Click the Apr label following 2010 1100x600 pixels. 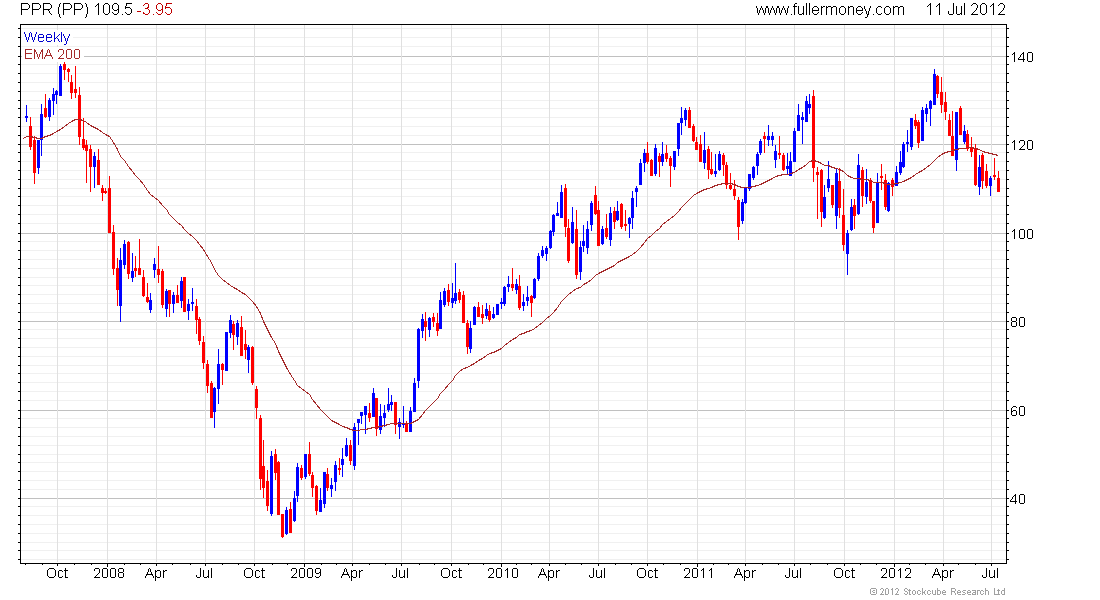549,573
